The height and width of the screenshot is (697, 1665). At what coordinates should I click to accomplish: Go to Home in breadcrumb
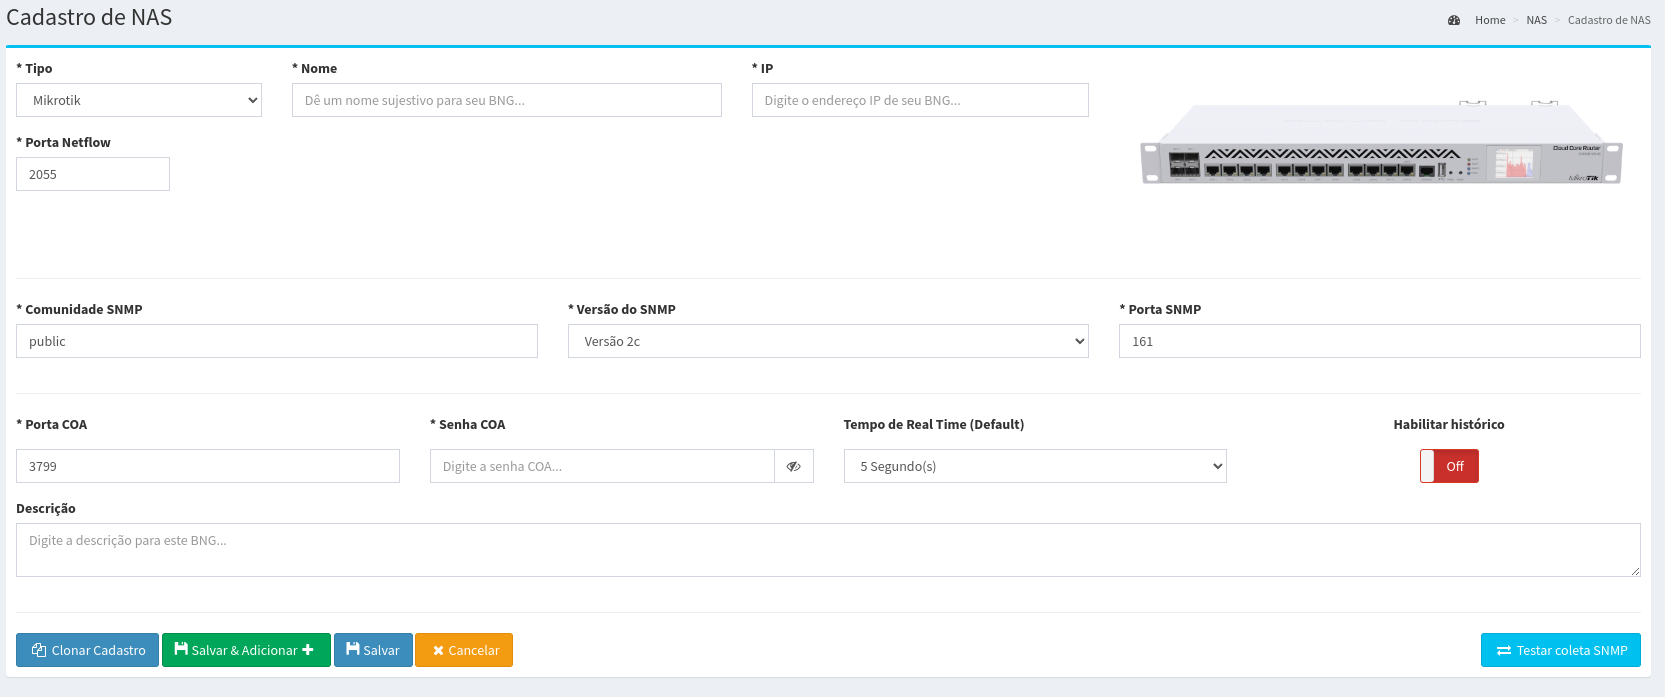[x=1489, y=20]
